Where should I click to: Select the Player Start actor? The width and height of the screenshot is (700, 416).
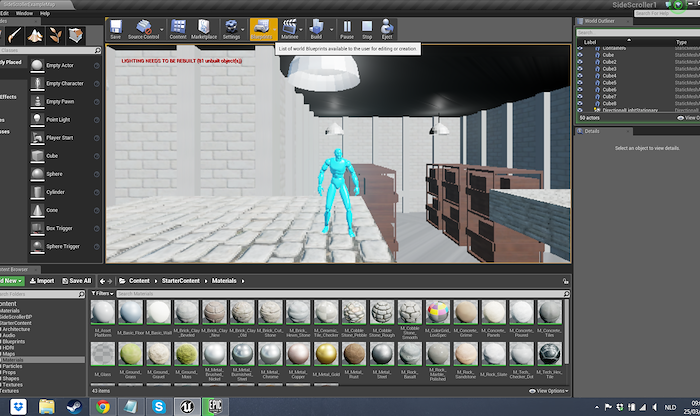click(65, 138)
